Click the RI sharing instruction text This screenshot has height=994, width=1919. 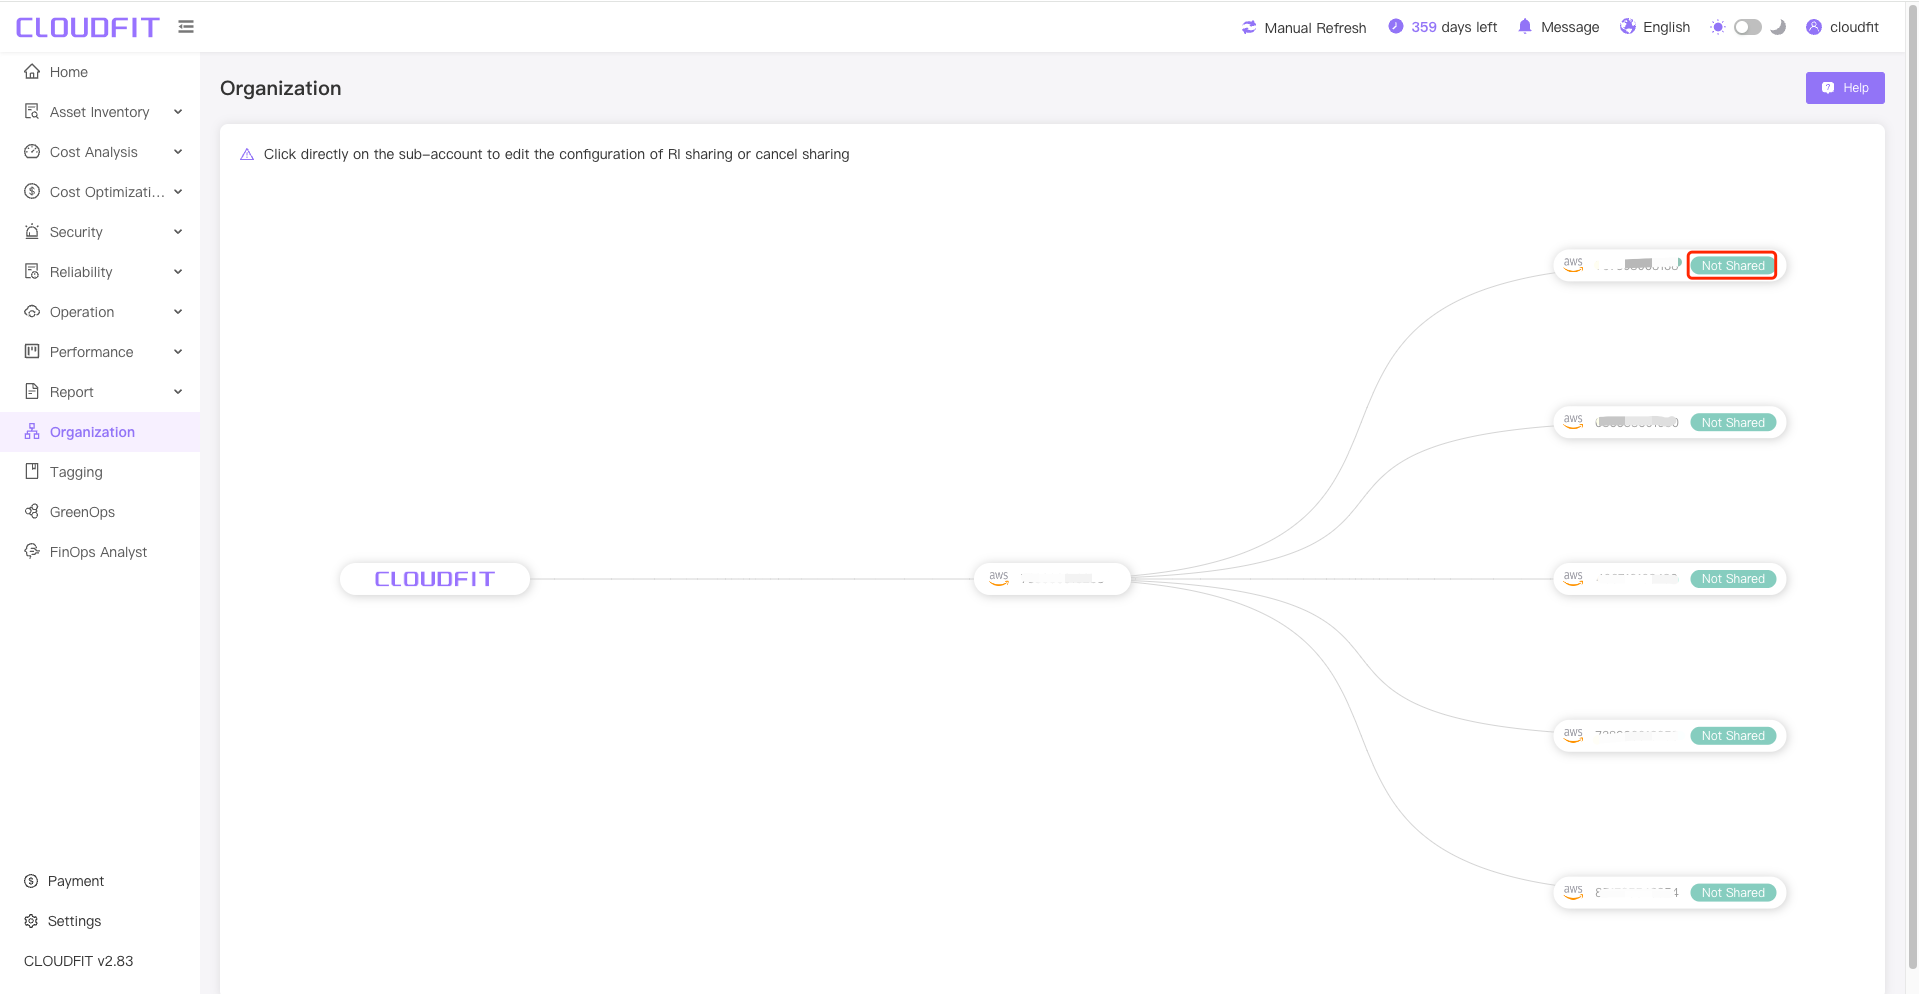(x=557, y=154)
